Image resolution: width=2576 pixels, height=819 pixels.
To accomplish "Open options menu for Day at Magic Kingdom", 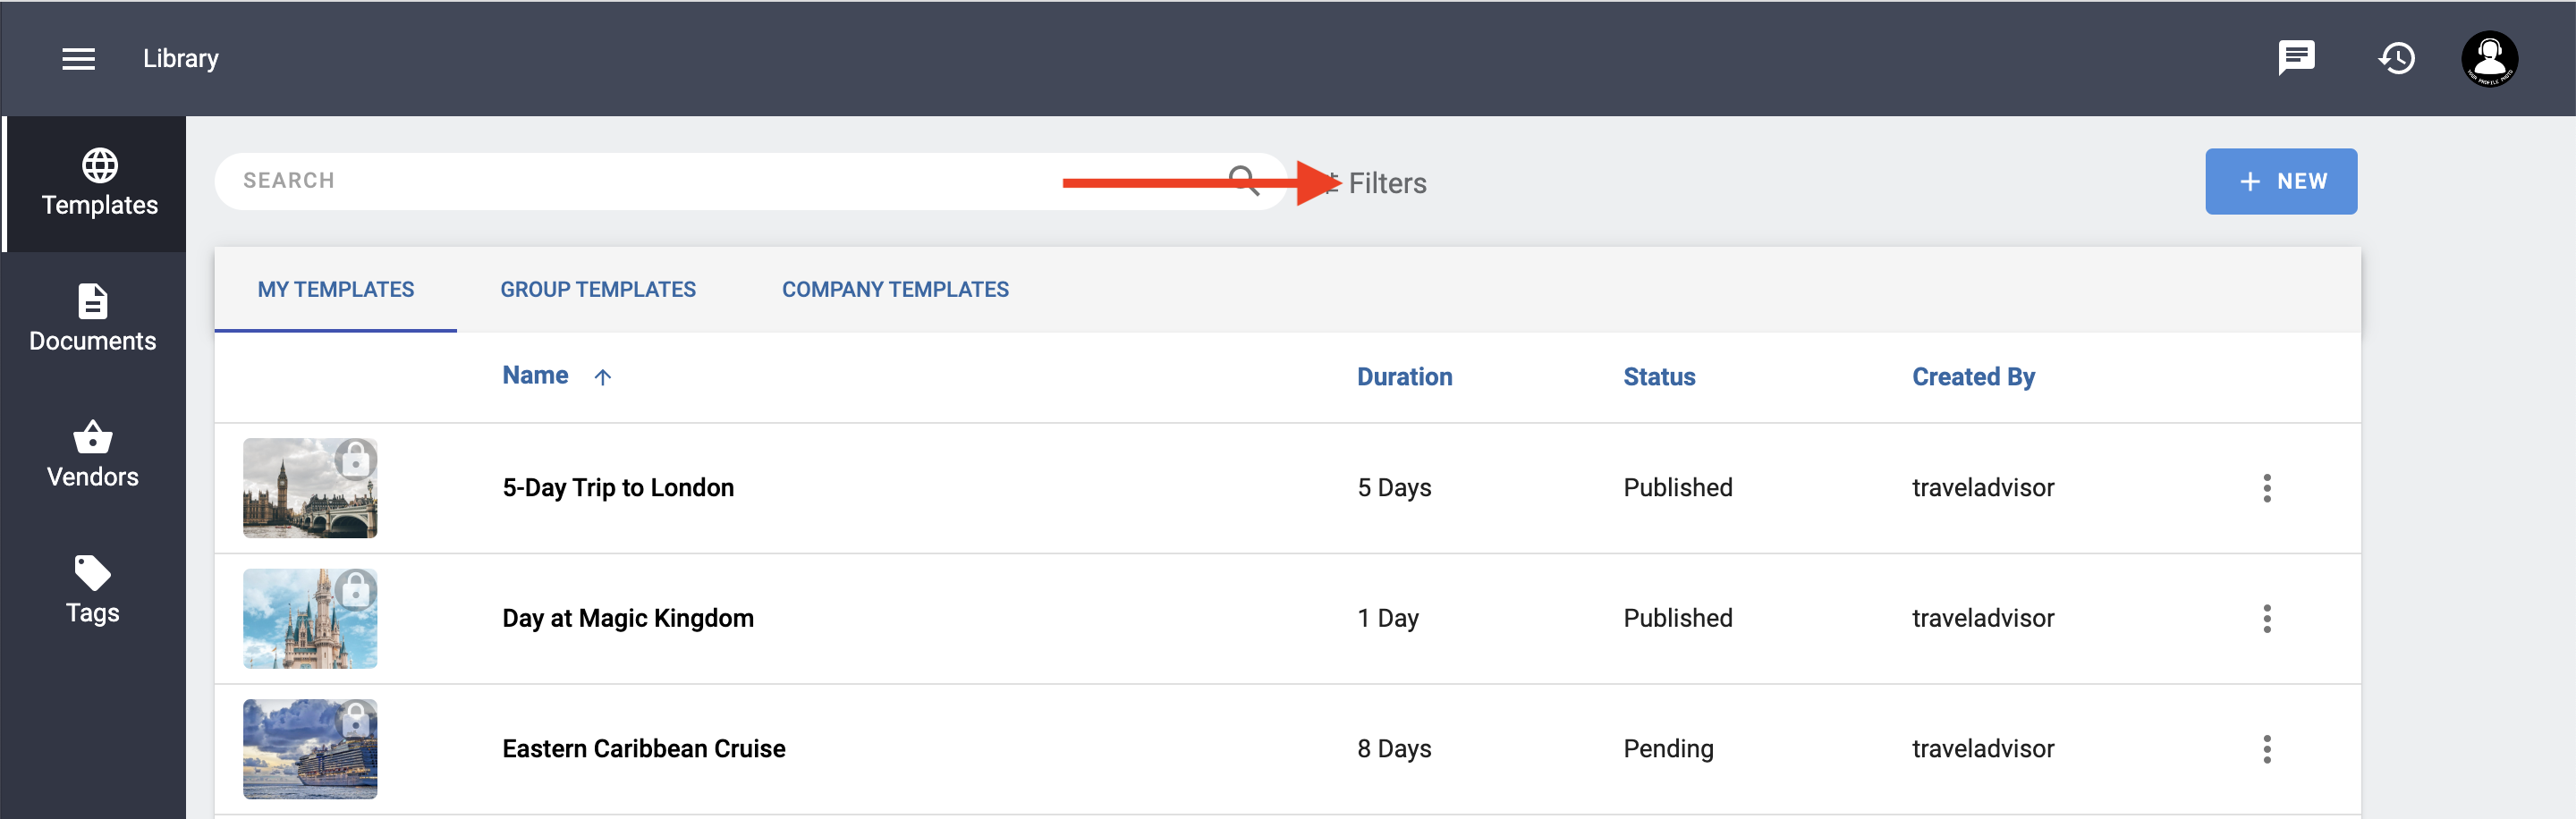I will pyautogui.click(x=2266, y=619).
